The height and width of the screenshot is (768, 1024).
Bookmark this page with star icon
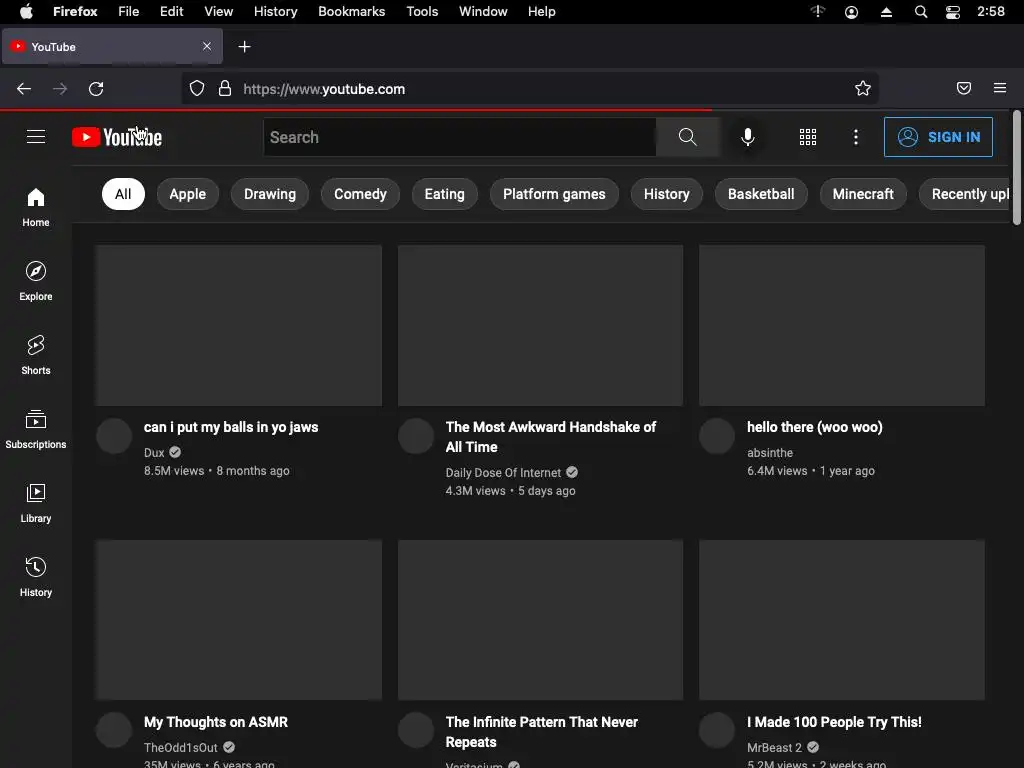pyautogui.click(x=863, y=89)
